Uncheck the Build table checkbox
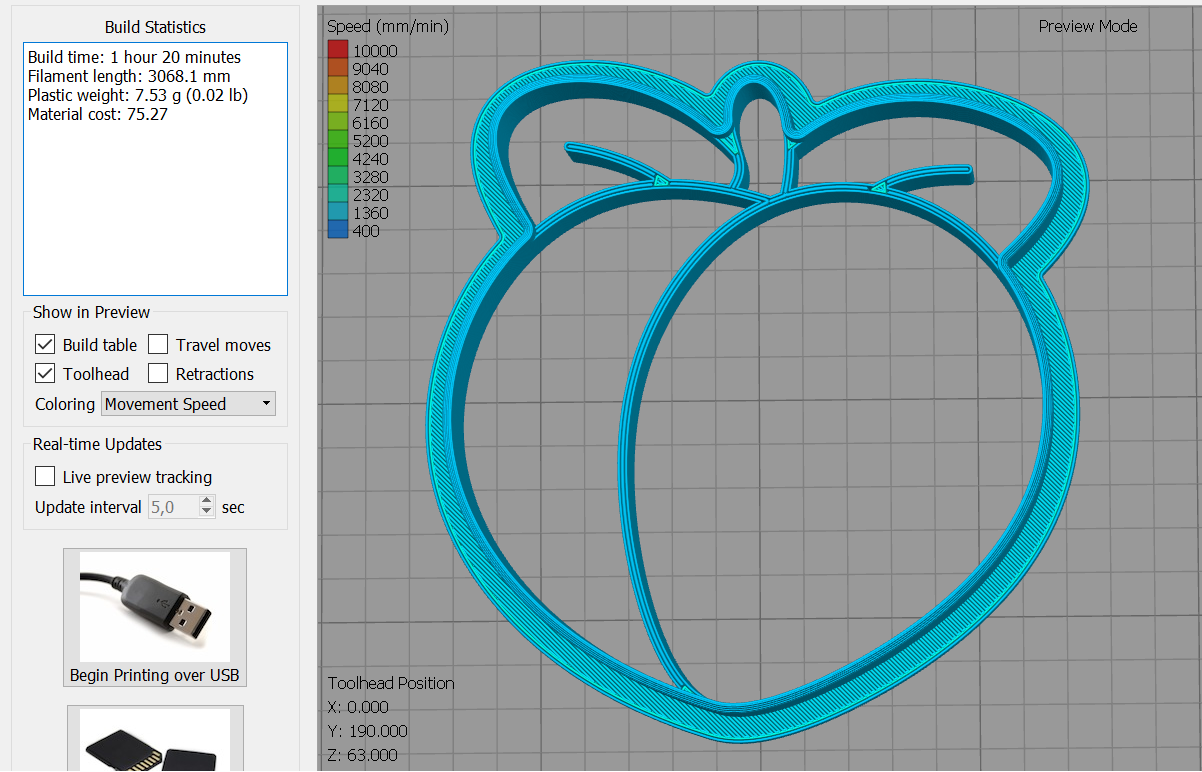Screen dimensions: 1202x772 (45, 345)
